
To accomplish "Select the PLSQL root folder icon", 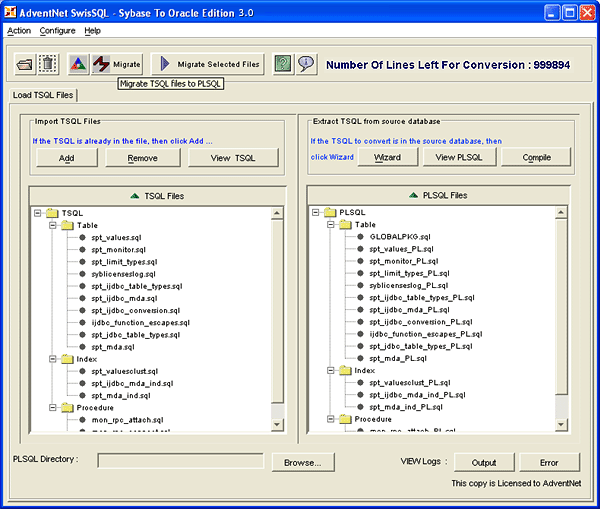I will click(x=330, y=212).
